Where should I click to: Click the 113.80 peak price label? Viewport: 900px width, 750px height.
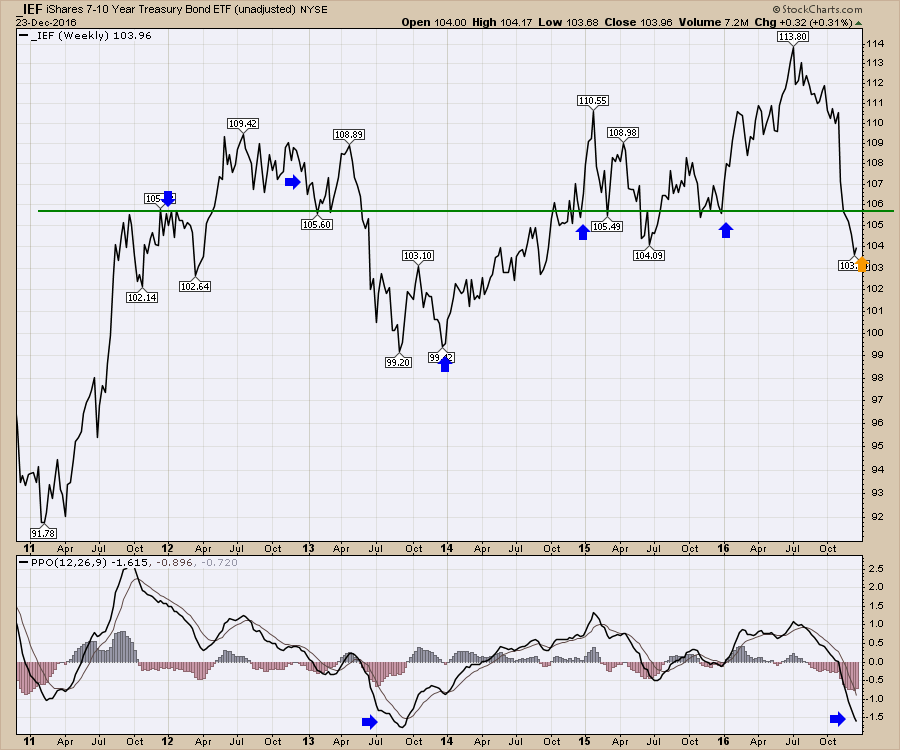pyautogui.click(x=793, y=37)
